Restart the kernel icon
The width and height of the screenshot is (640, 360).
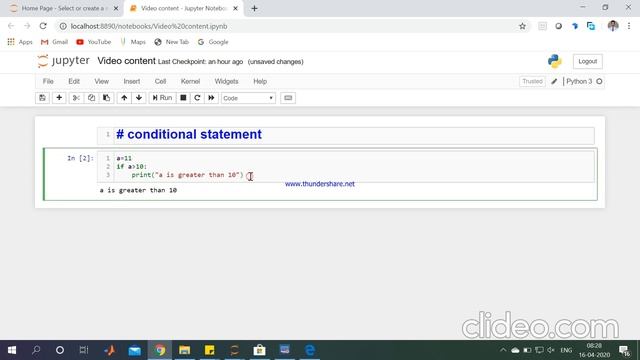[197, 98]
